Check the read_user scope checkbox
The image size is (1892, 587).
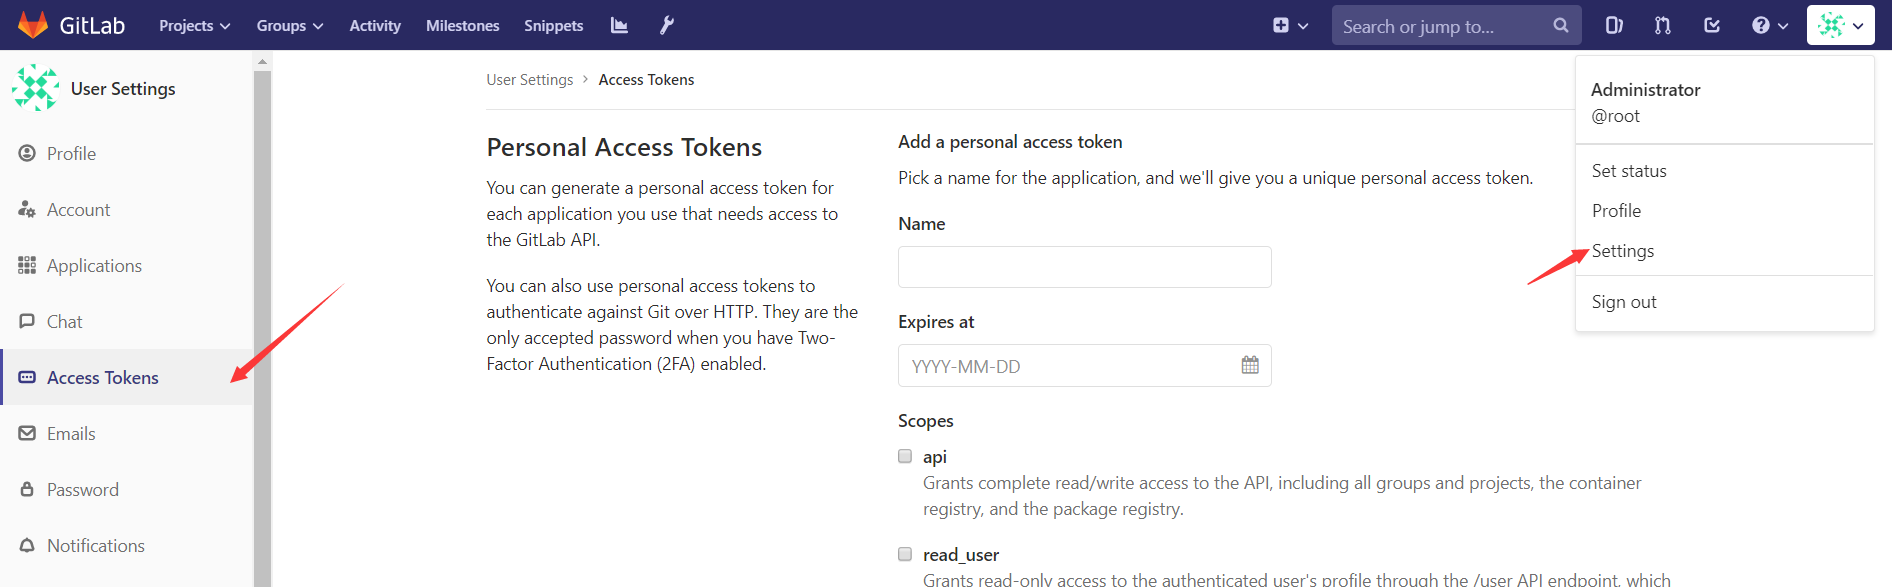[x=905, y=554]
